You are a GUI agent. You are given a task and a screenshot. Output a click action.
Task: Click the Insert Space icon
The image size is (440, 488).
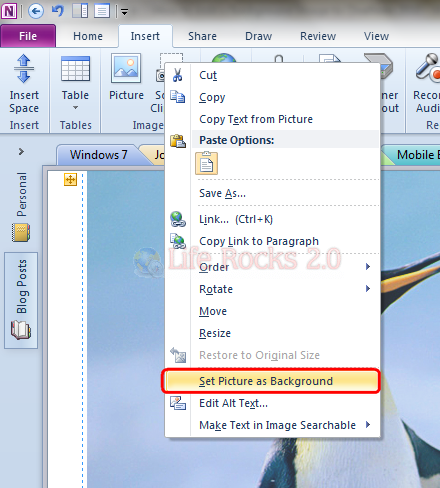24,69
